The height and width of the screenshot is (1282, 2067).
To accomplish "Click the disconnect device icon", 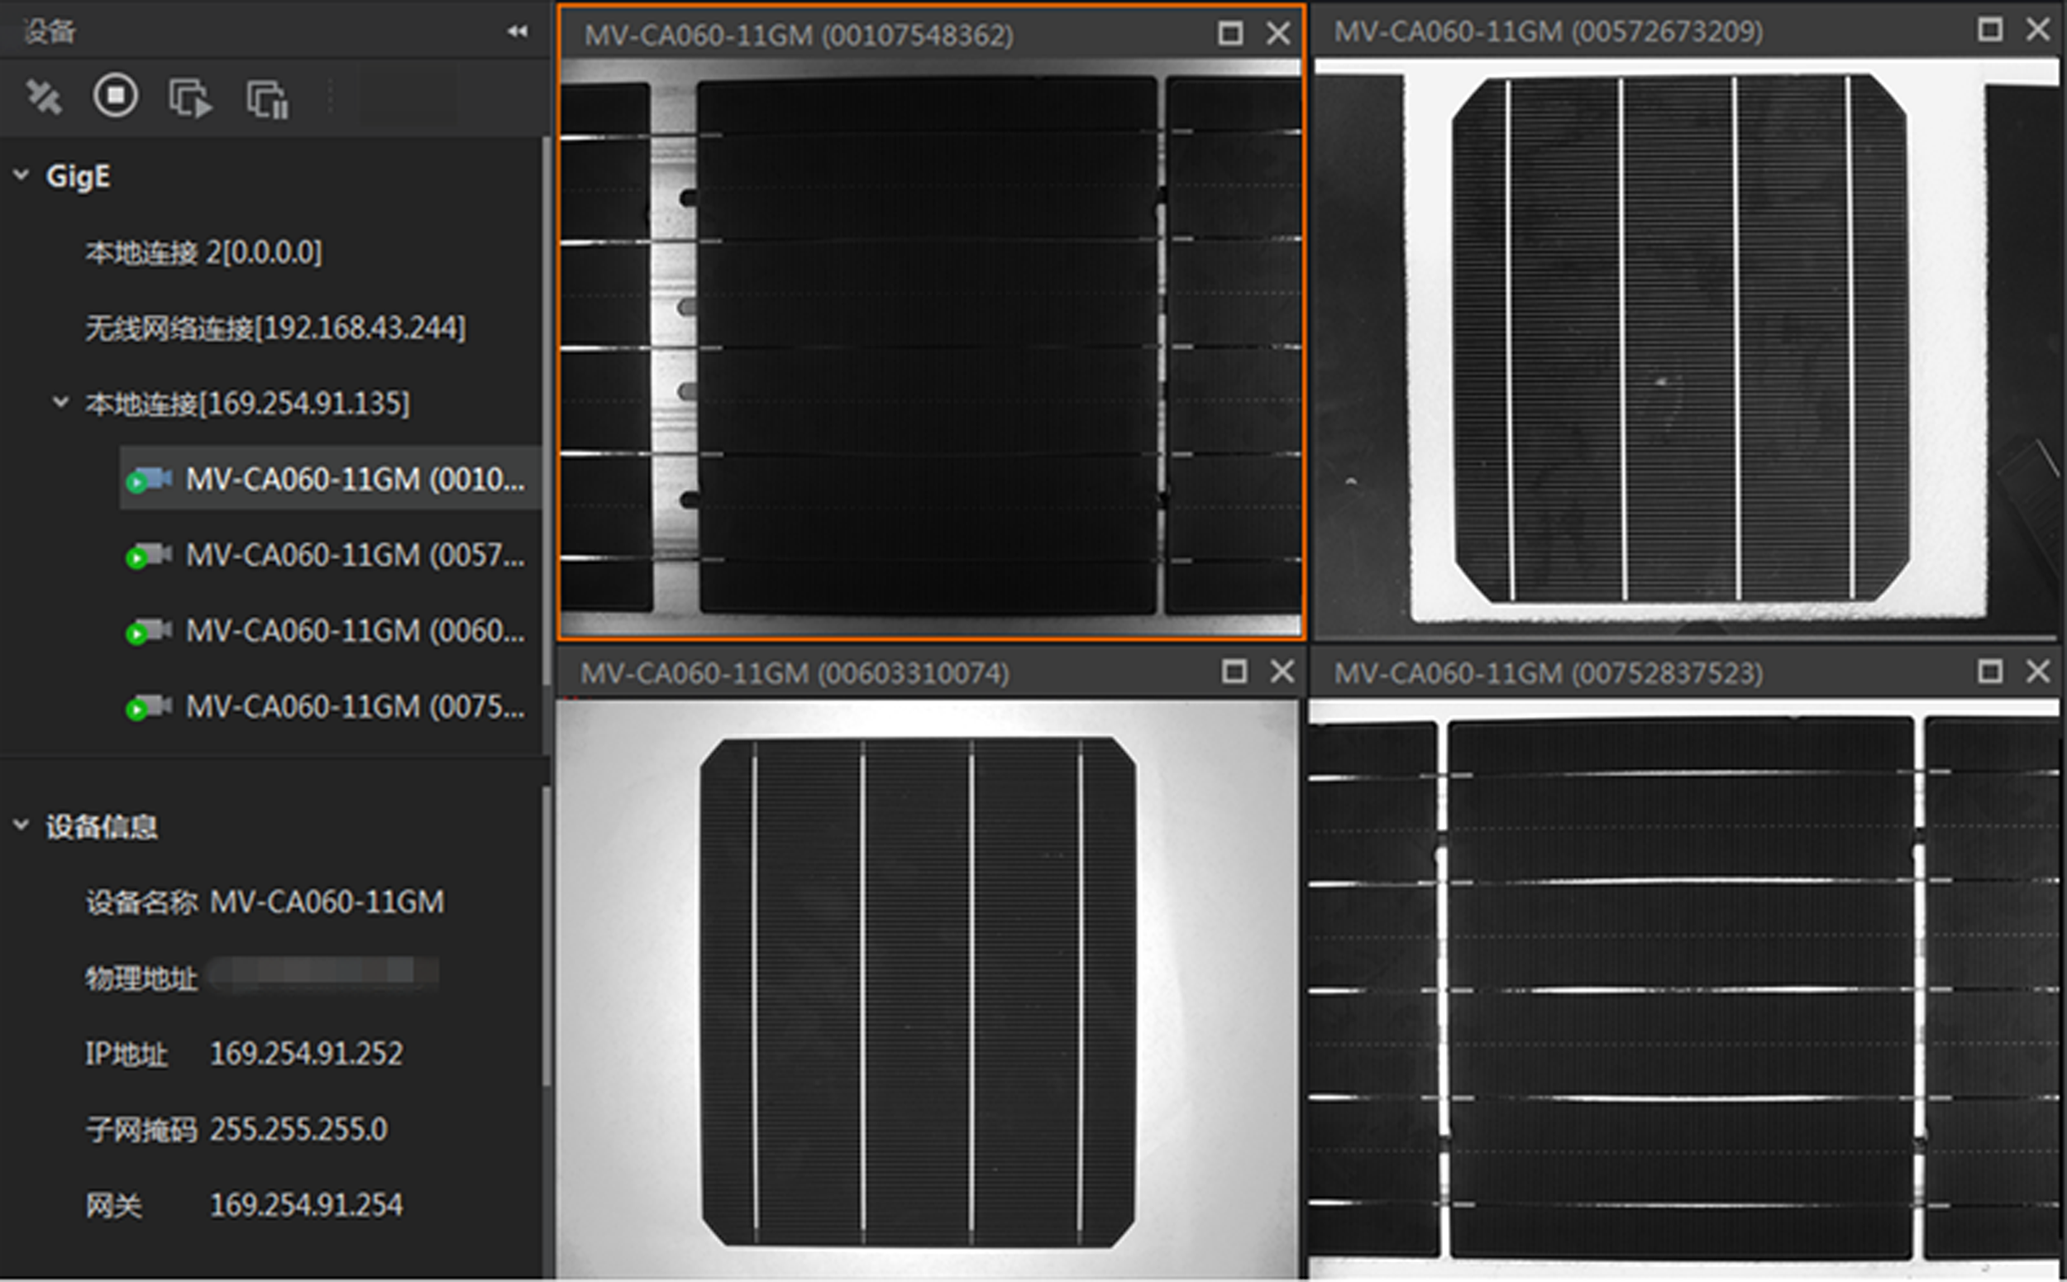I will 43,97.
